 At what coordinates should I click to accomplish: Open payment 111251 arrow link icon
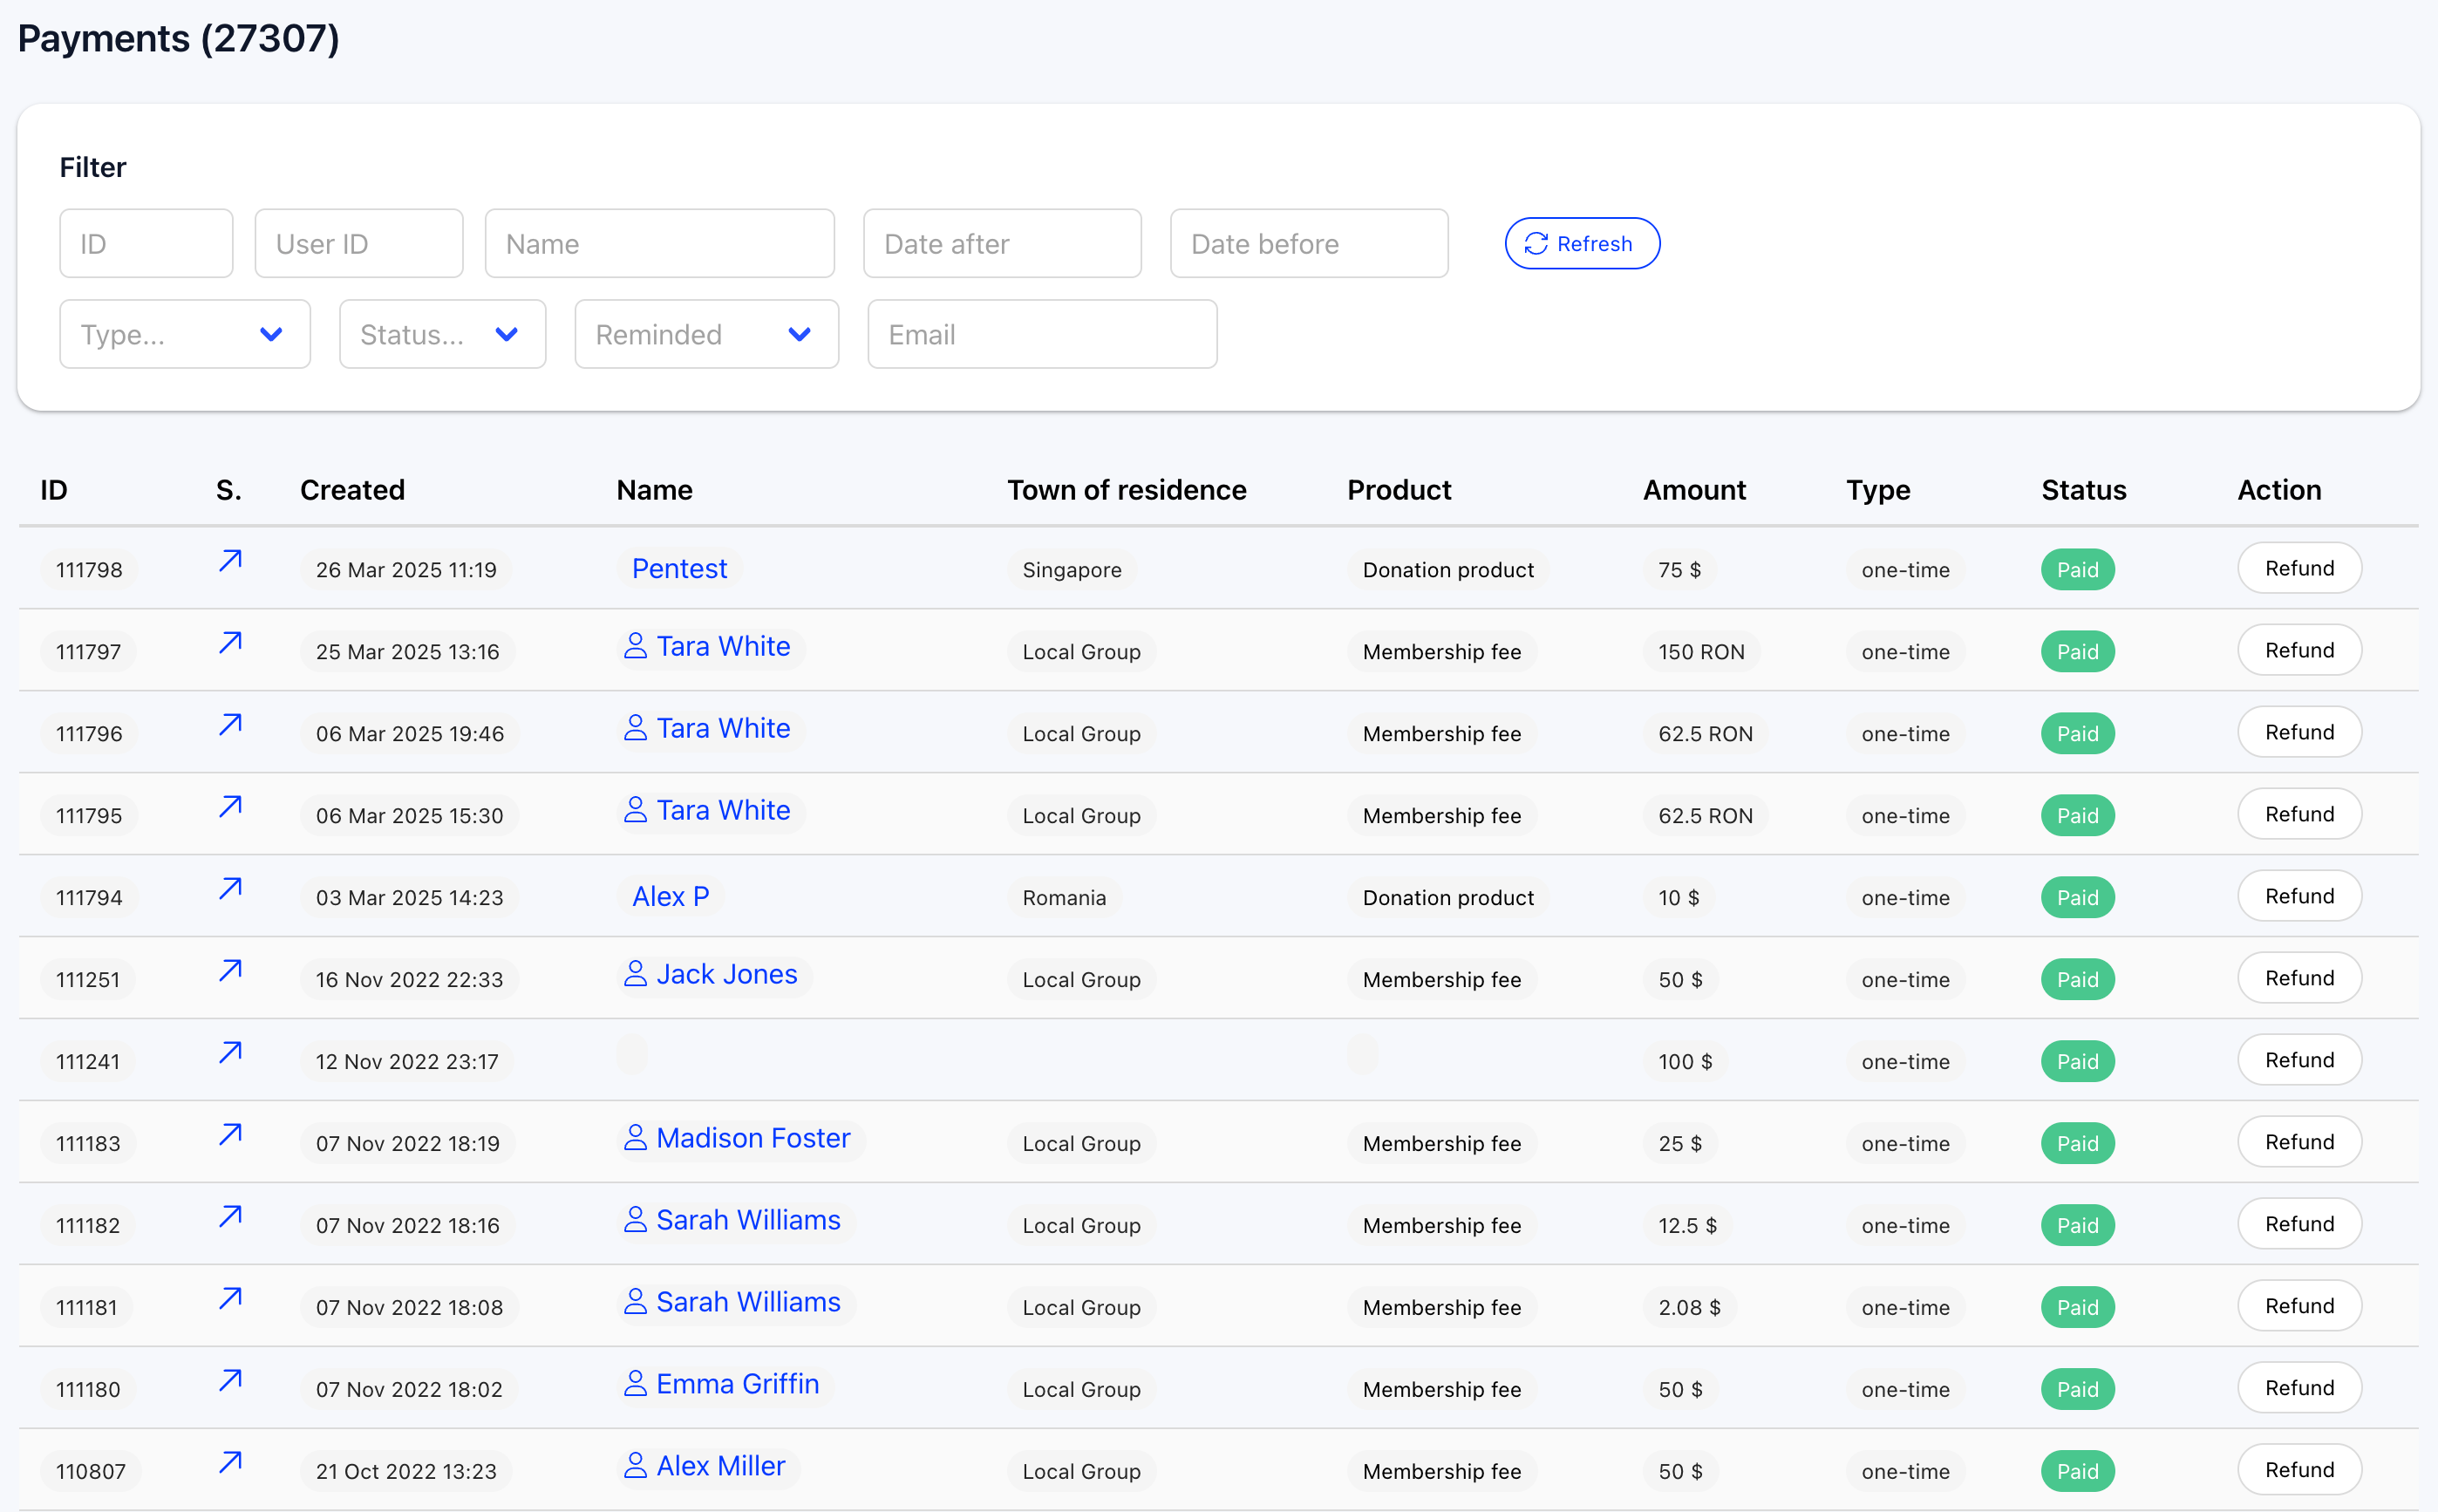tap(230, 971)
